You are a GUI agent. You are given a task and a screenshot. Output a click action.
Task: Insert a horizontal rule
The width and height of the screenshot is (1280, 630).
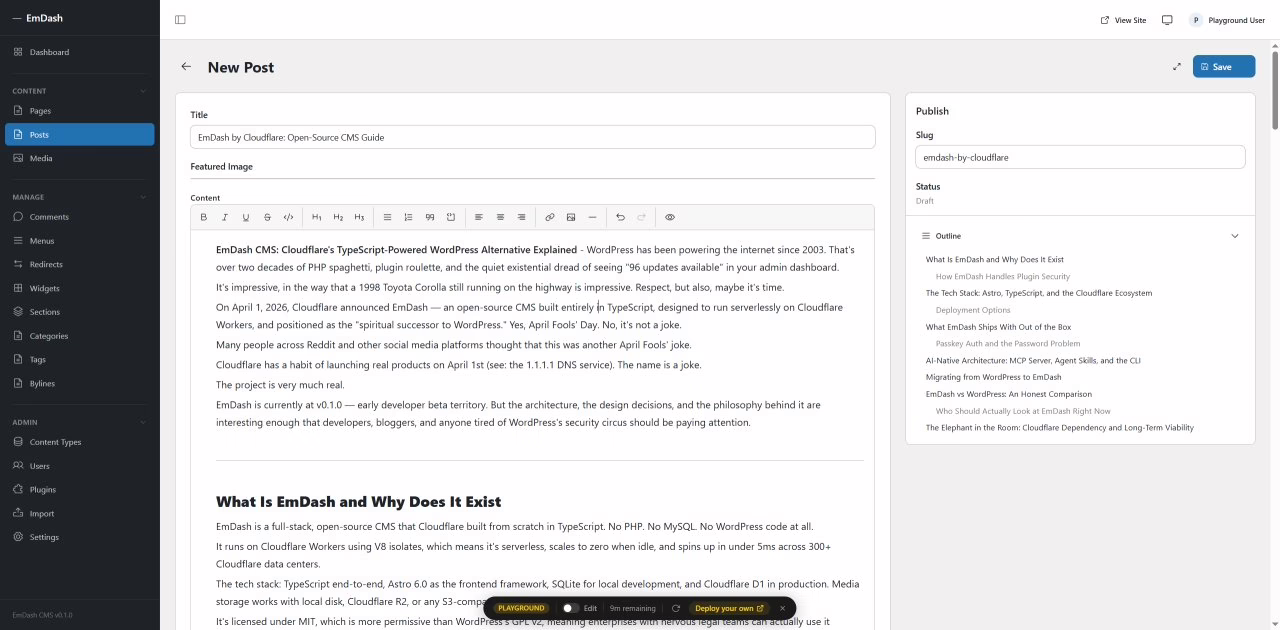pyautogui.click(x=592, y=217)
